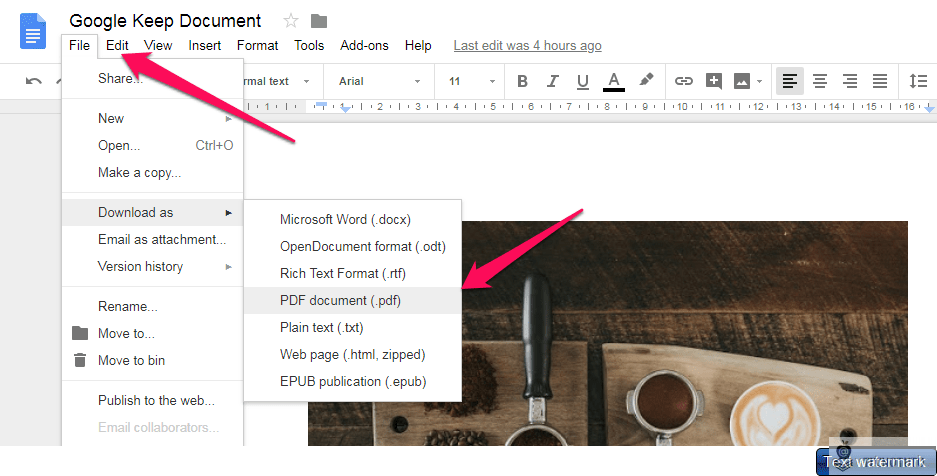
Task: Download as PDF document (.pdf)
Action: 353,300
